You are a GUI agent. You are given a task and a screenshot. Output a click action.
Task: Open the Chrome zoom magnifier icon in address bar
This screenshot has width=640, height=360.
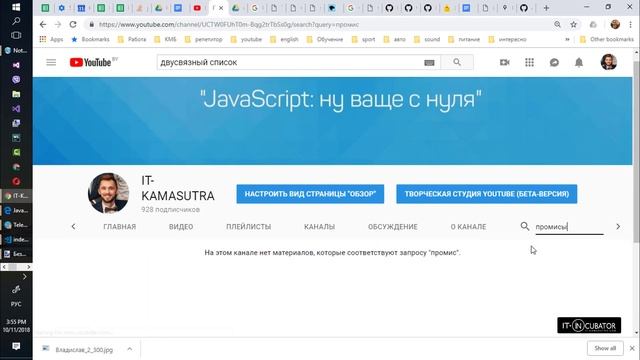558,24
